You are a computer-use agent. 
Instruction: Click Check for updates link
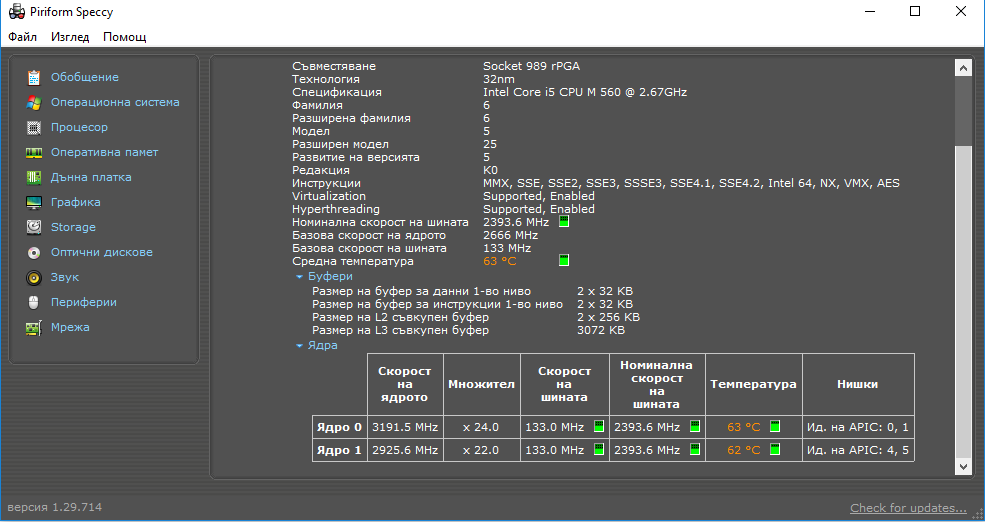click(x=908, y=508)
